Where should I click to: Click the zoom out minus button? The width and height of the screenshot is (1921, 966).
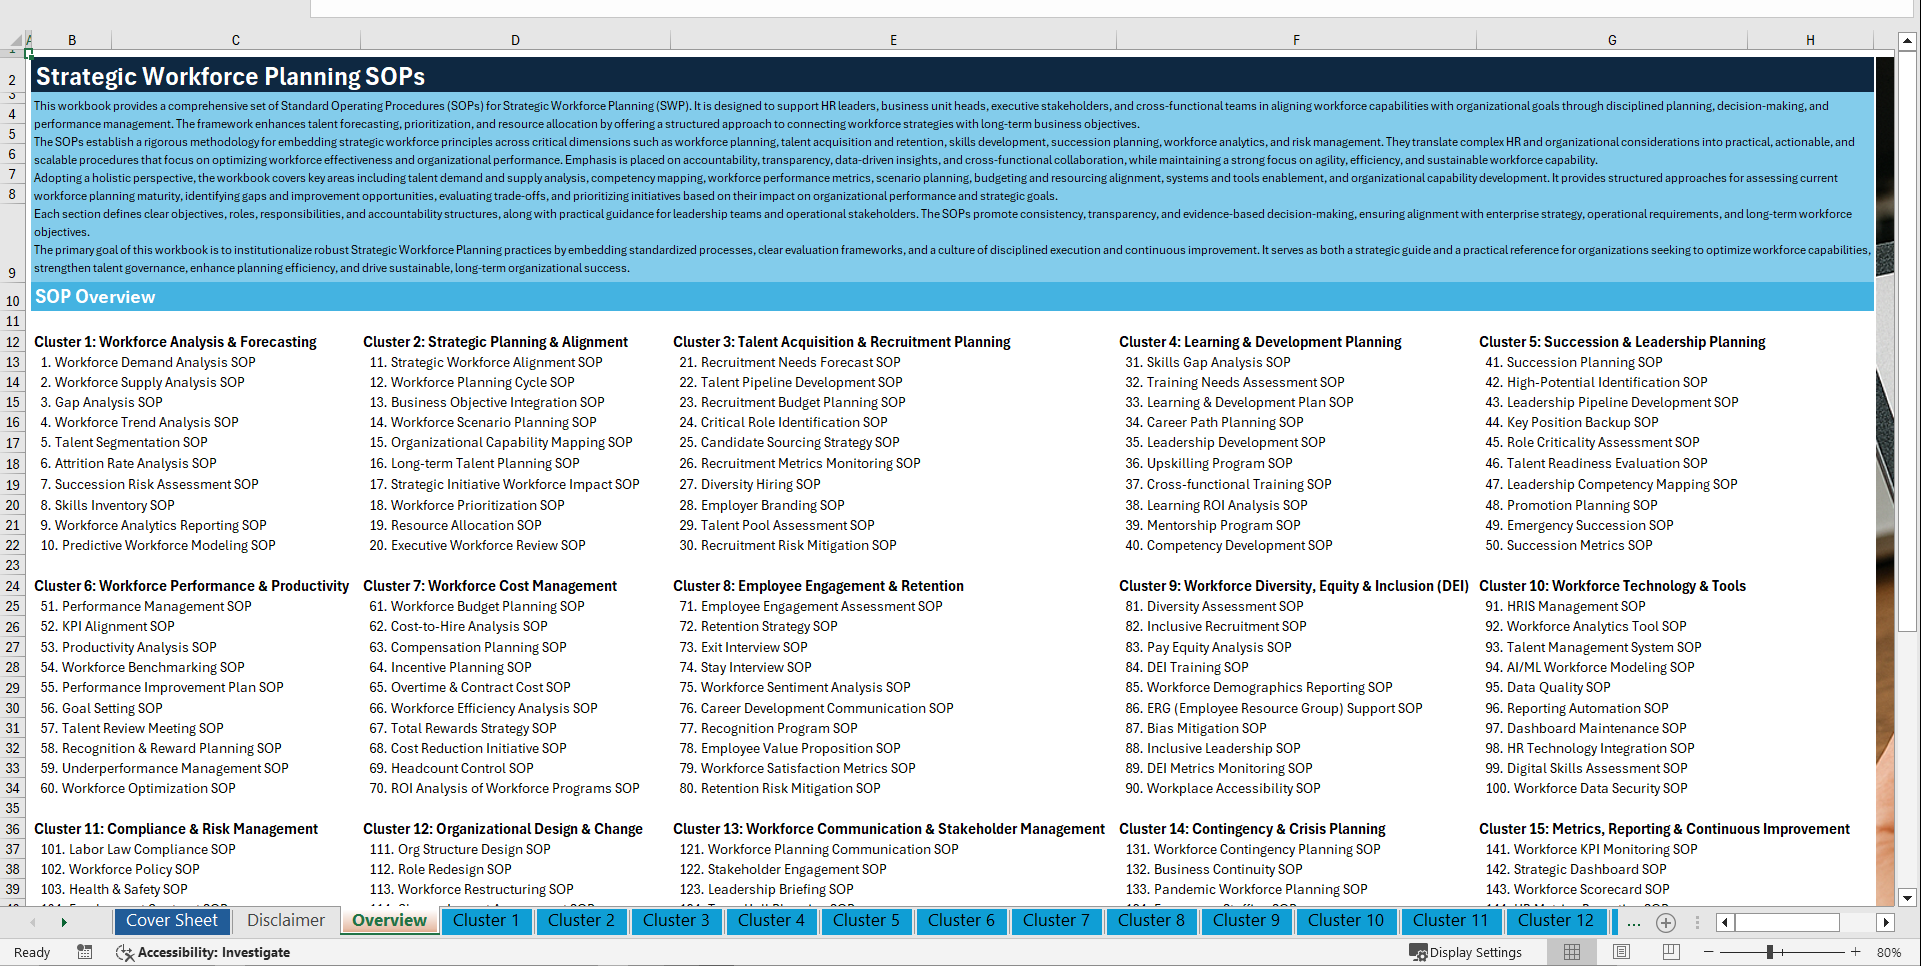tap(1709, 952)
